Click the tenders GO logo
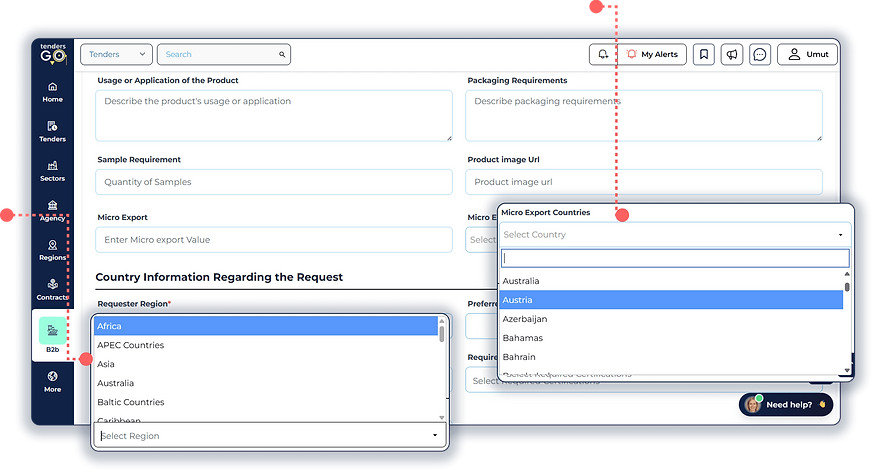Image resolution: width=874 pixels, height=472 pixels. tap(53, 54)
